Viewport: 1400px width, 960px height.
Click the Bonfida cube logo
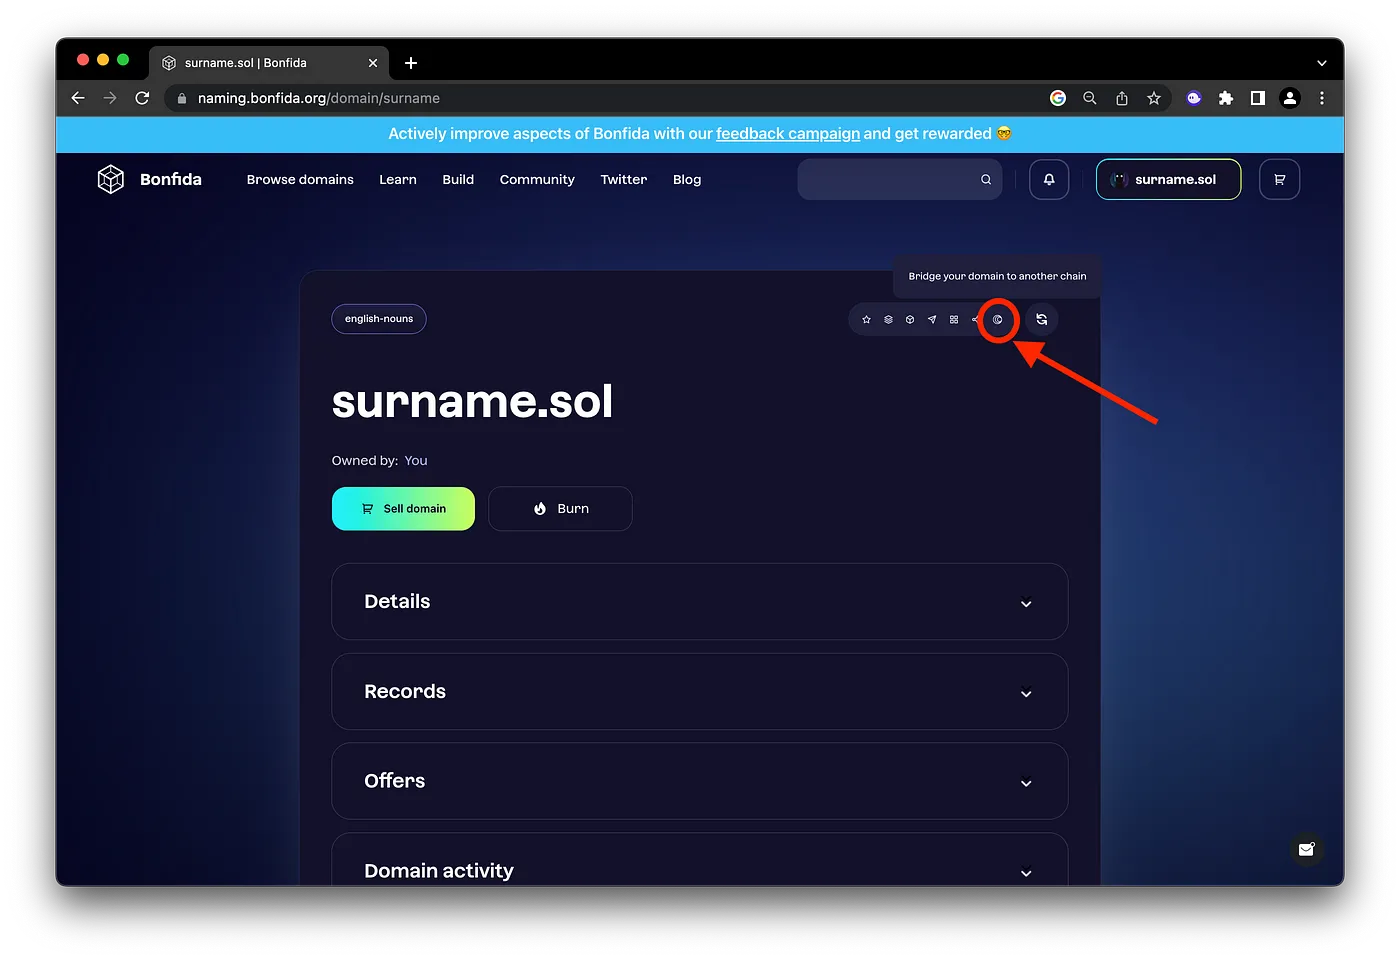[111, 179]
